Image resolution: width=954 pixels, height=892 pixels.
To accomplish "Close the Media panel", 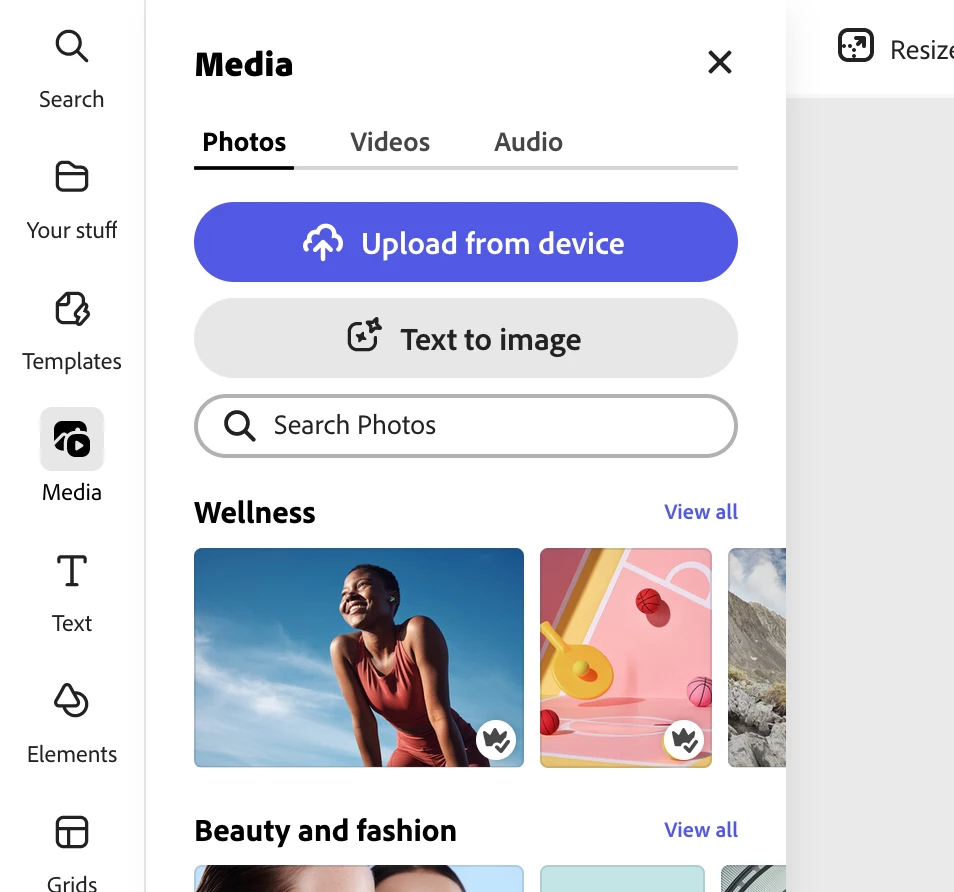I will point(720,62).
